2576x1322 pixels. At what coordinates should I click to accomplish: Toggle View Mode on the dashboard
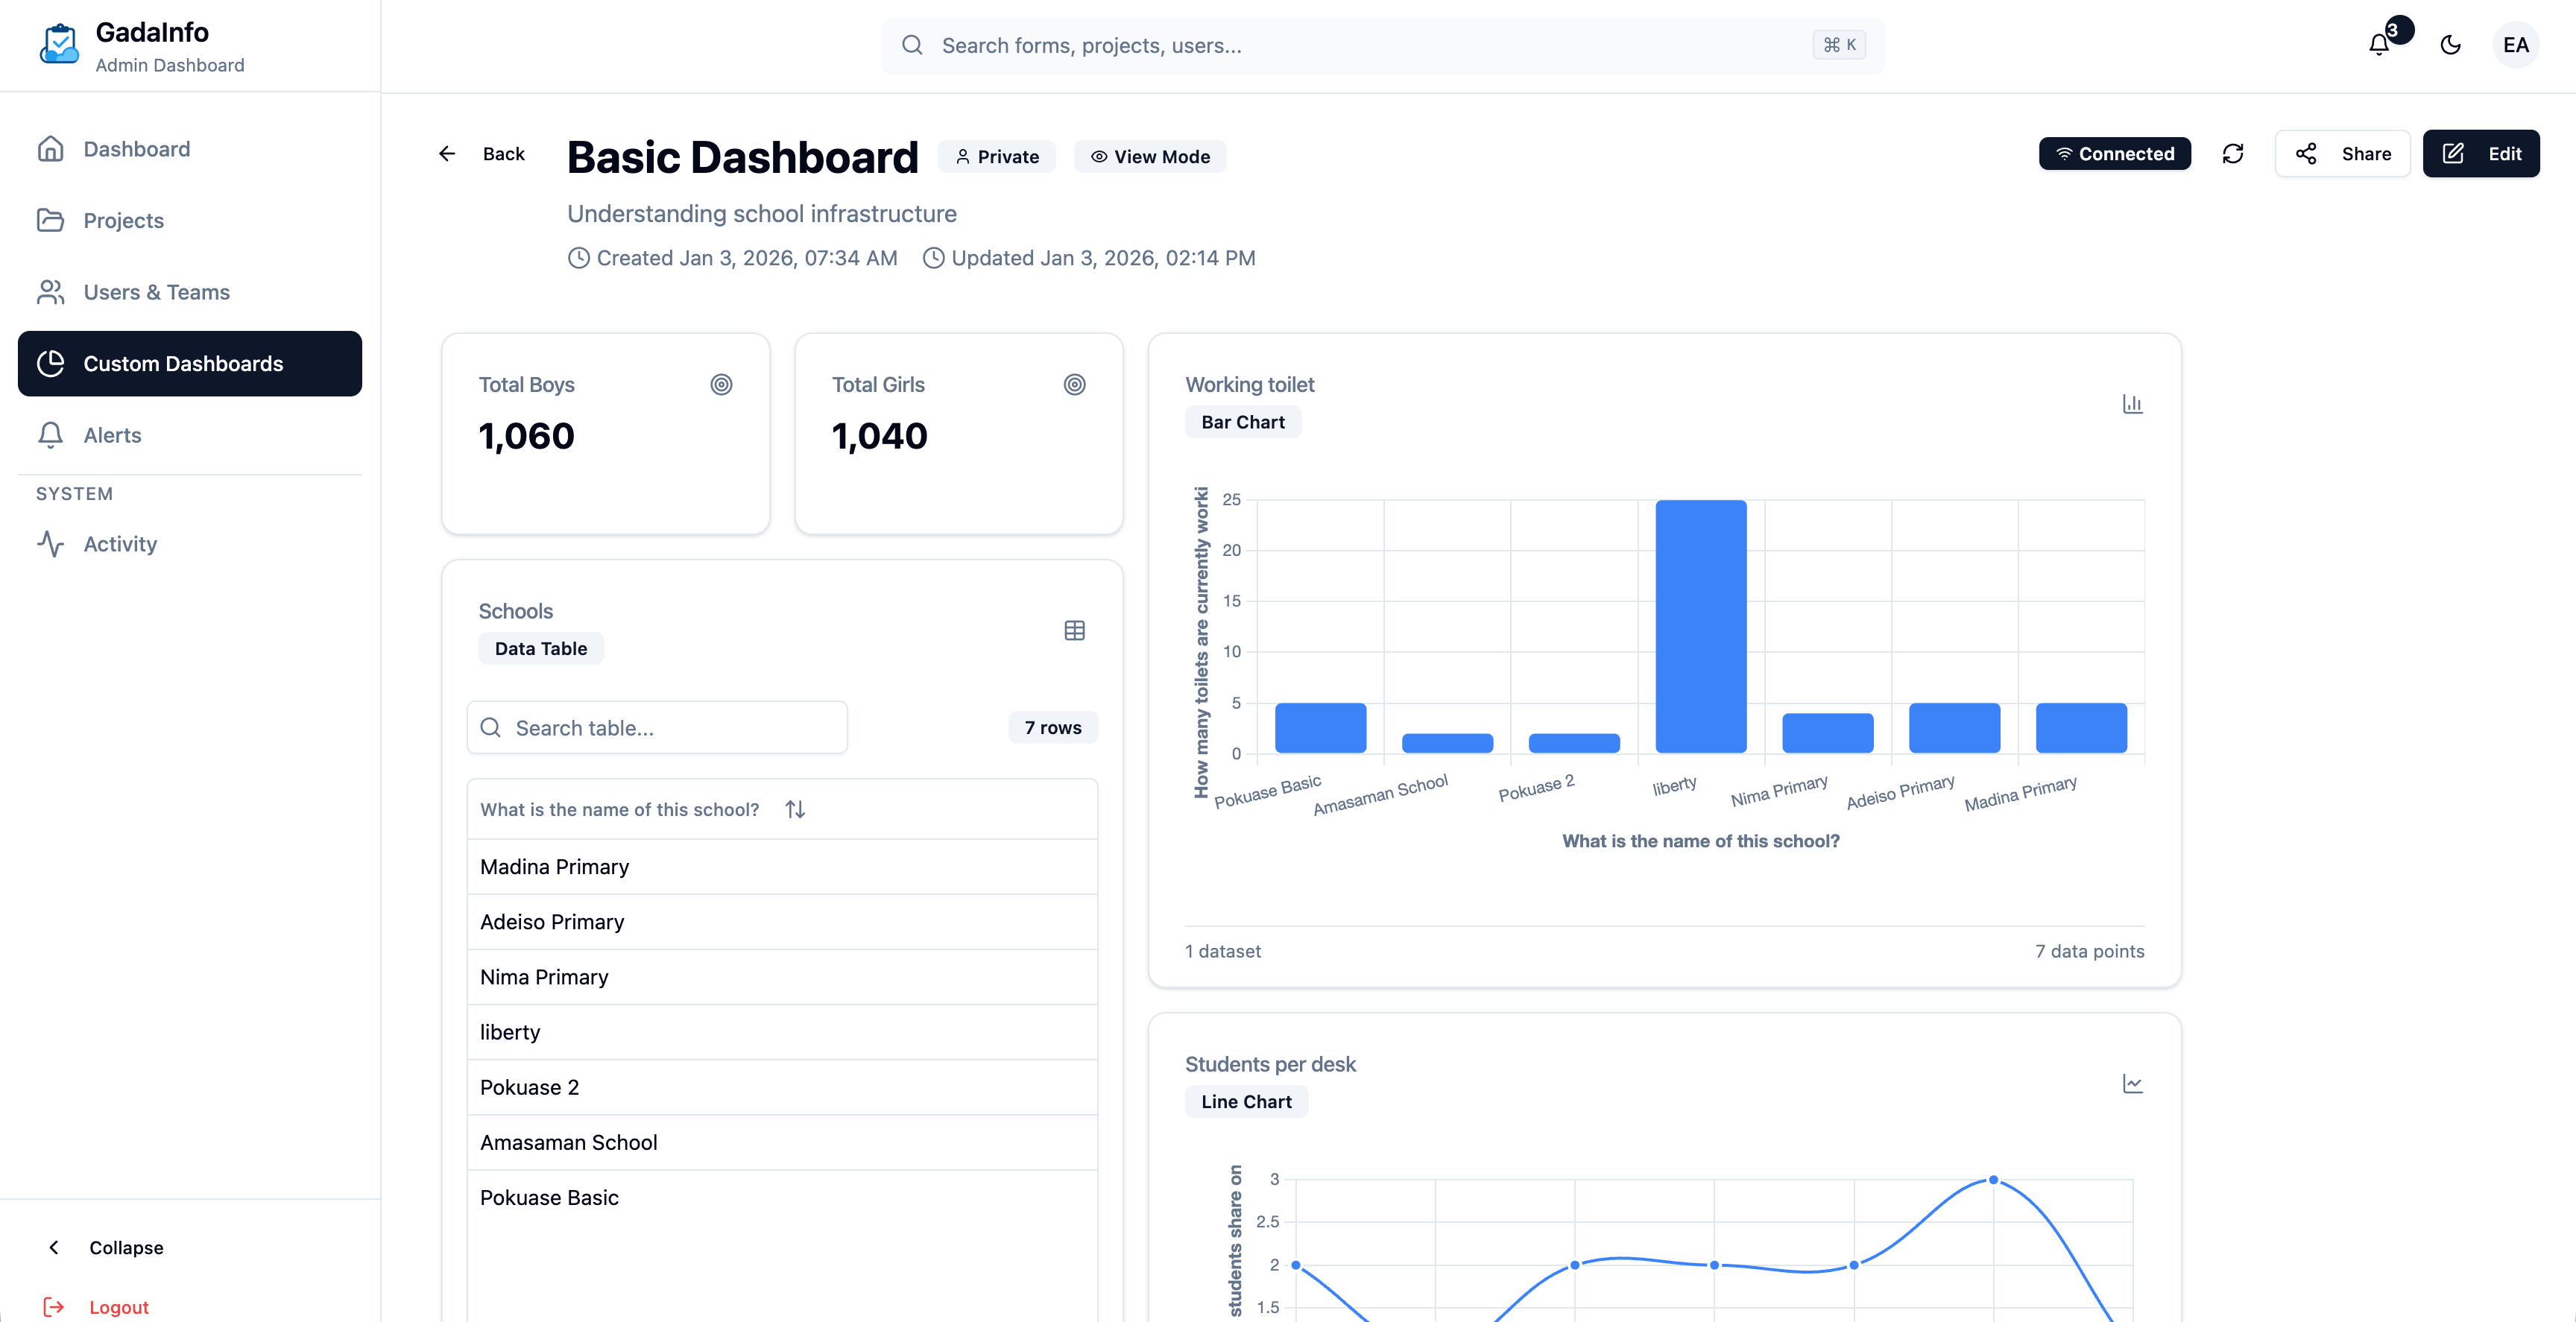[1149, 156]
